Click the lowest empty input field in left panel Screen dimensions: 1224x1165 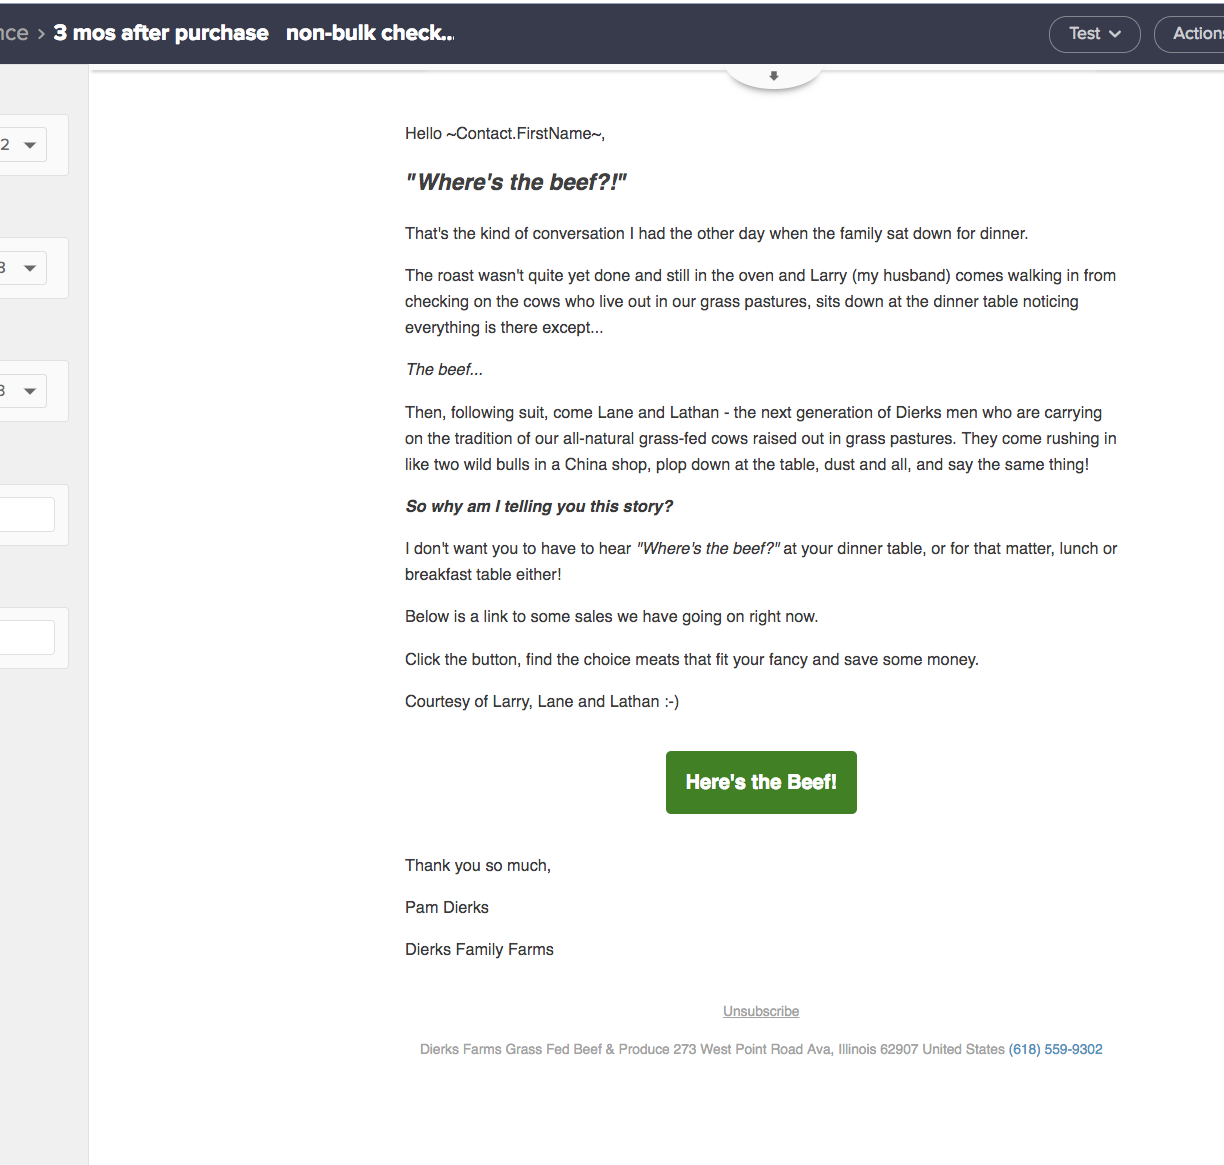[x=27, y=638]
